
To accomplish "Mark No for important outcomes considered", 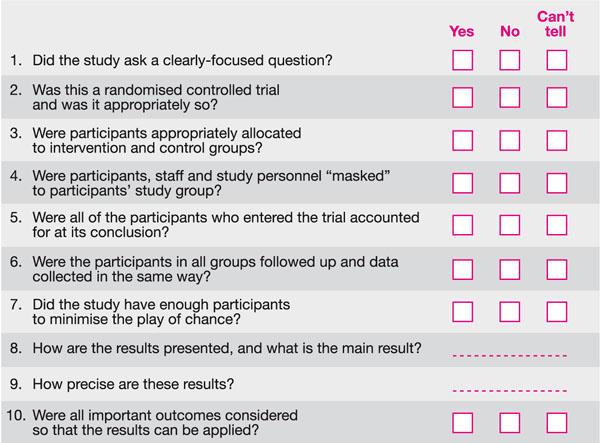I will coord(510,422).
